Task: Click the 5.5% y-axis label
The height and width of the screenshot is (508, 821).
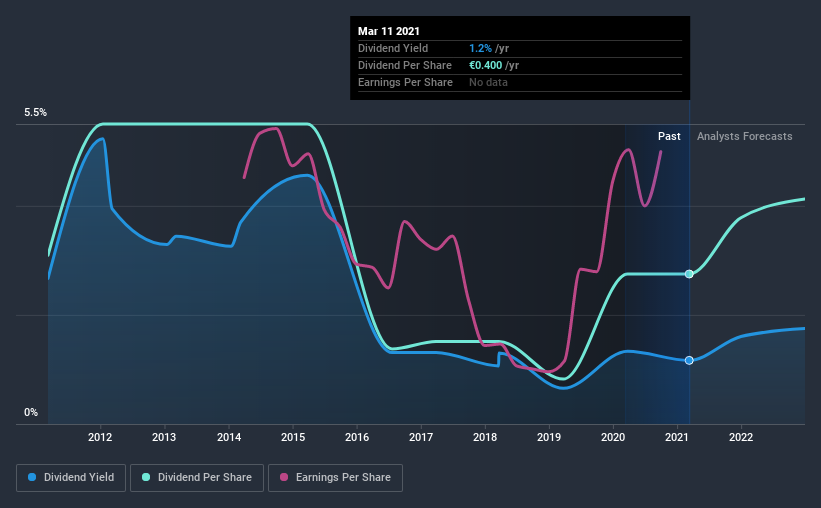Action: [x=35, y=113]
